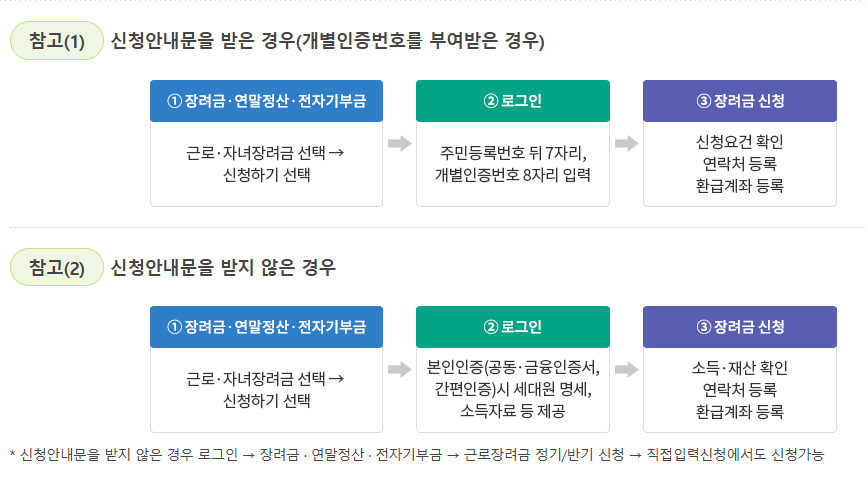Click footnote text about 직접입력신청
This screenshot has height=478, width=867.
click(x=417, y=455)
